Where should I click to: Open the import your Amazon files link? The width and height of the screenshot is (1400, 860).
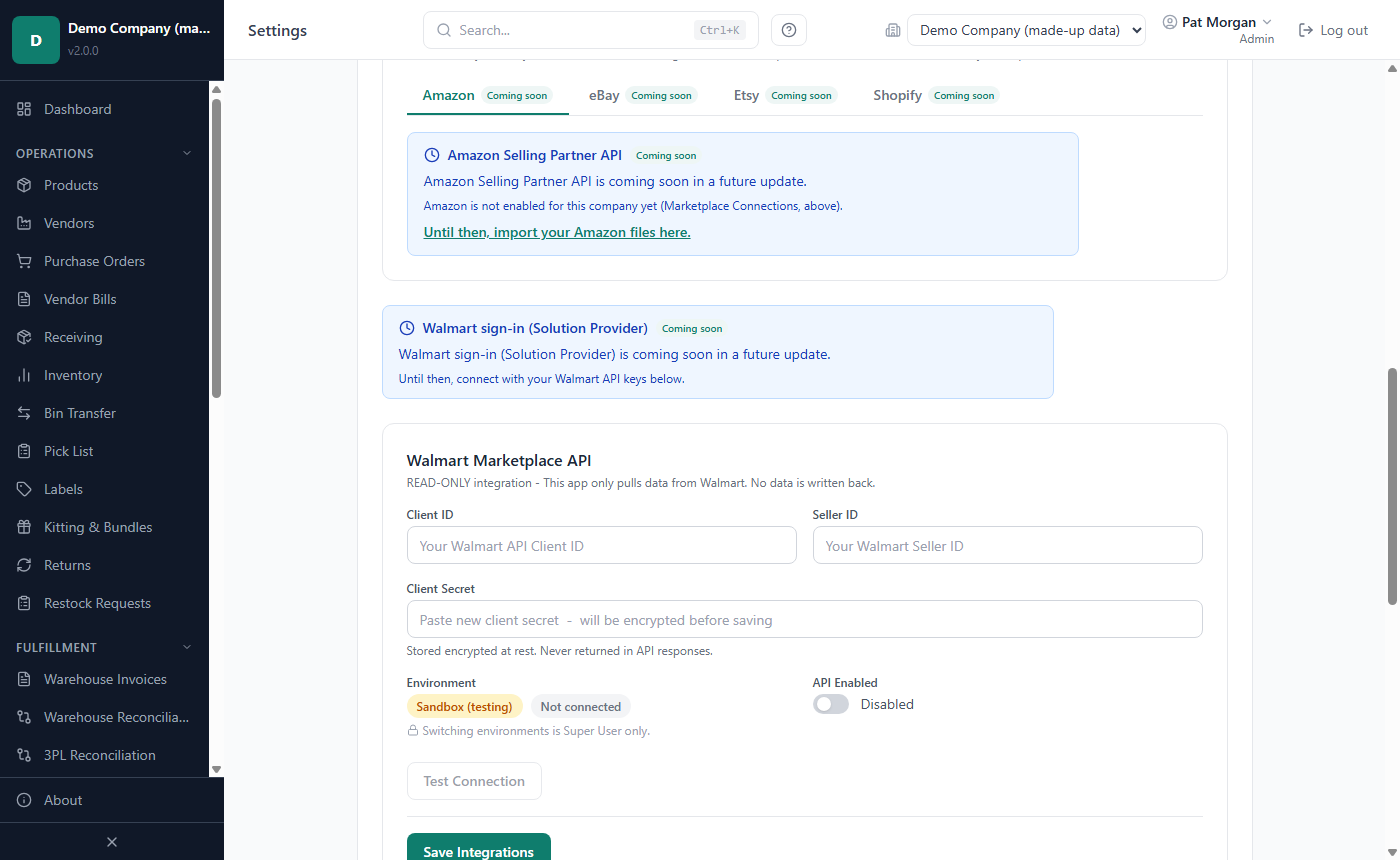pos(557,232)
